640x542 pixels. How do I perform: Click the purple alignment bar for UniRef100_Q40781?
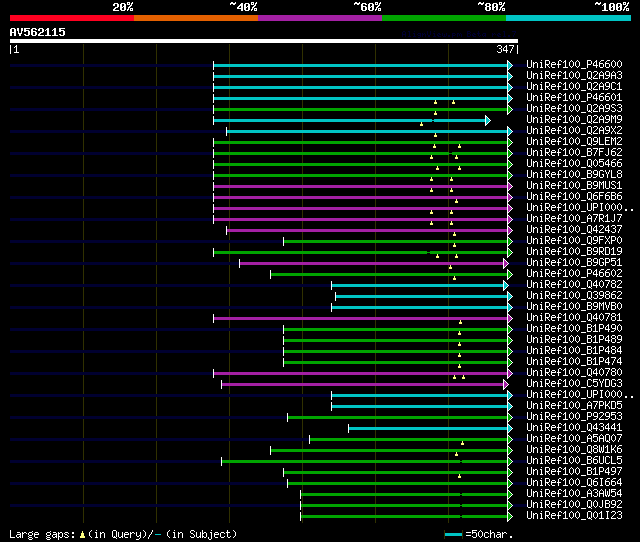[360, 319]
